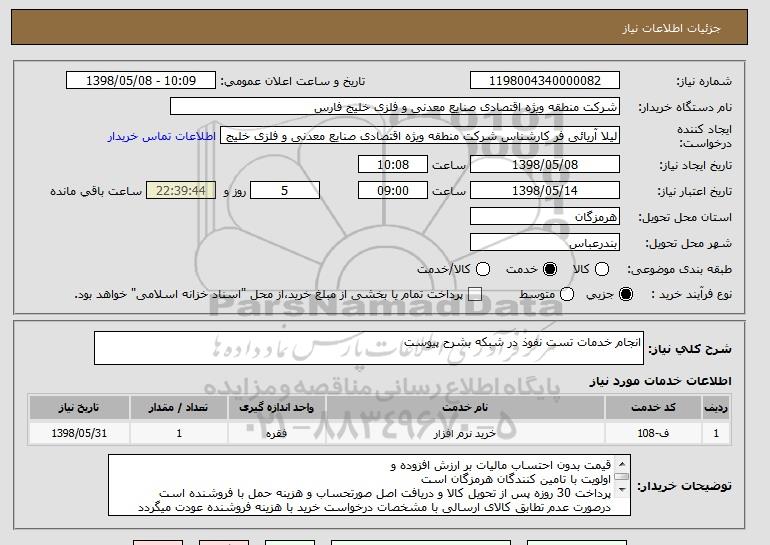Select the کالا radio button
This screenshot has height=545, width=770.
(602, 269)
